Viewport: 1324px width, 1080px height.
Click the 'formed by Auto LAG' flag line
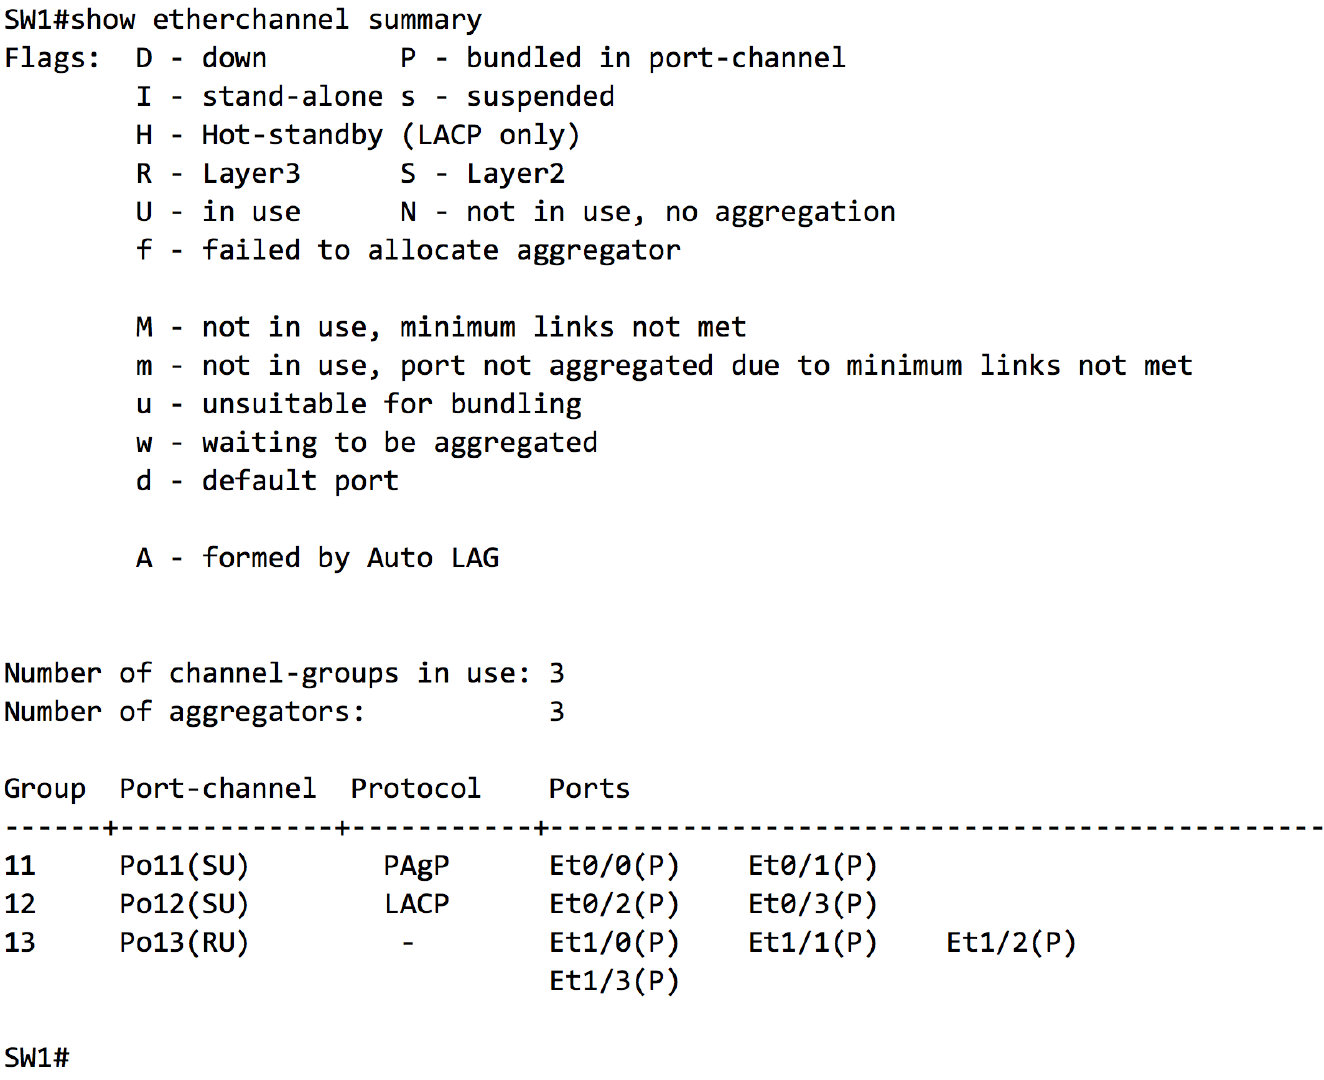tap(350, 558)
